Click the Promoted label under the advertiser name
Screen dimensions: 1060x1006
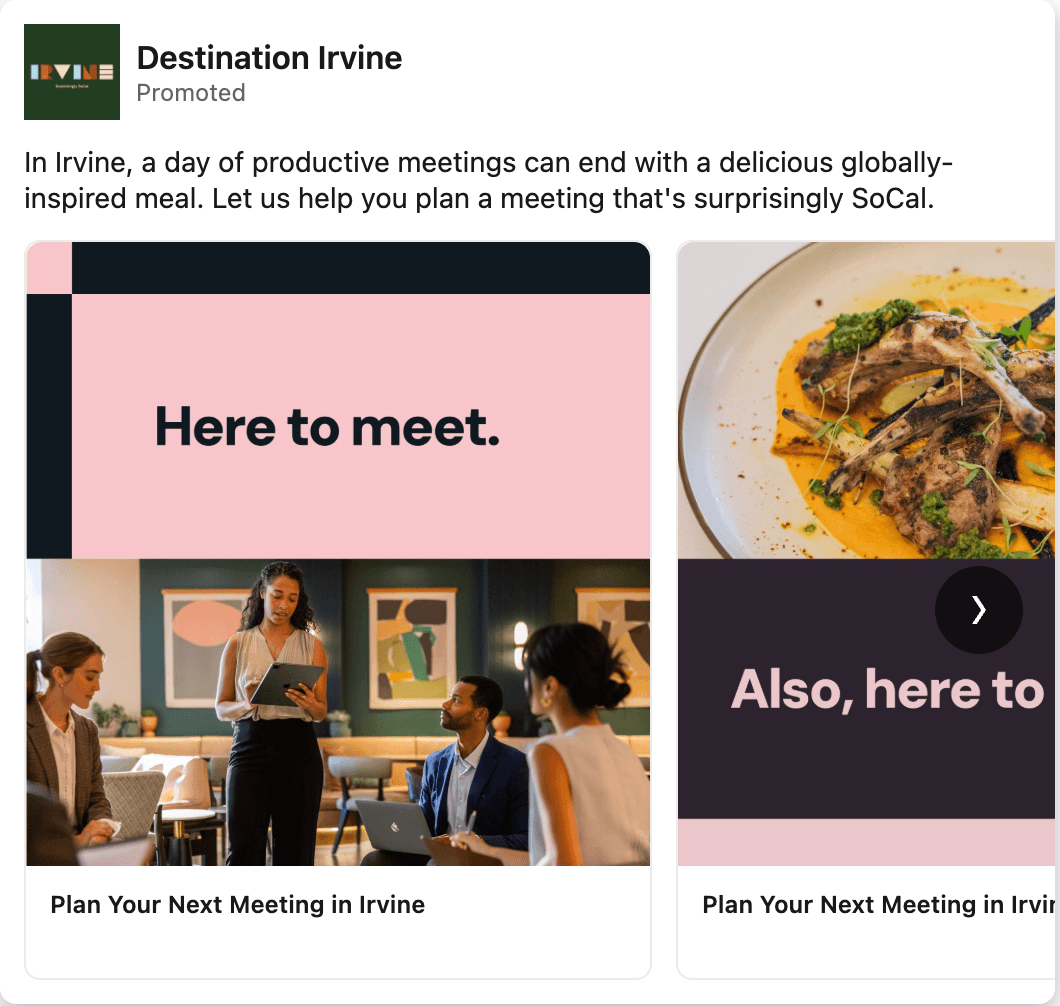190,93
